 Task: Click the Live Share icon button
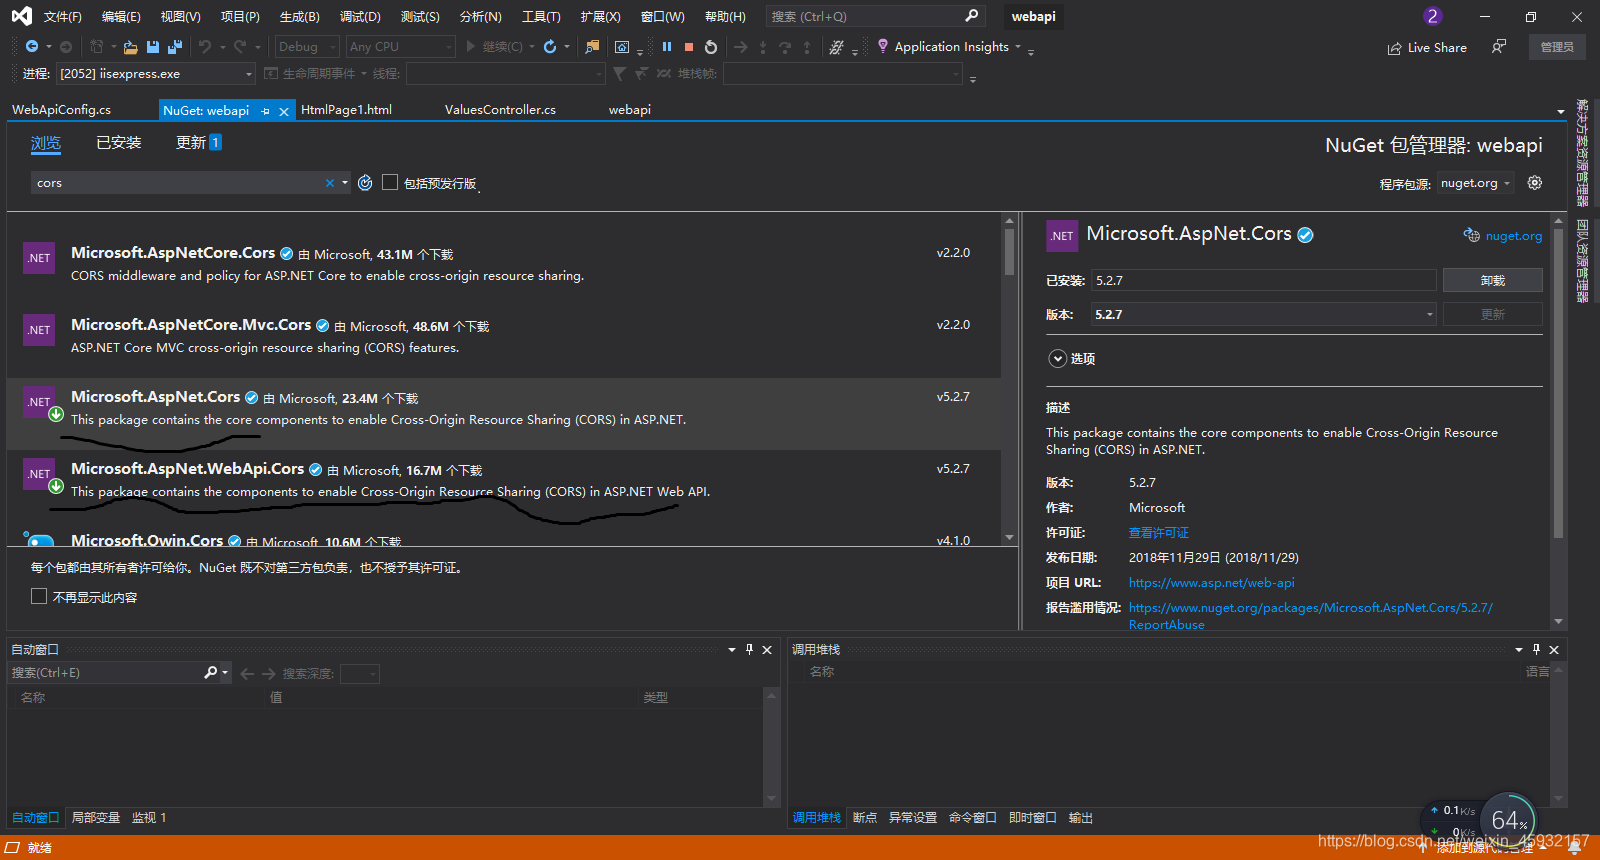click(x=1427, y=48)
